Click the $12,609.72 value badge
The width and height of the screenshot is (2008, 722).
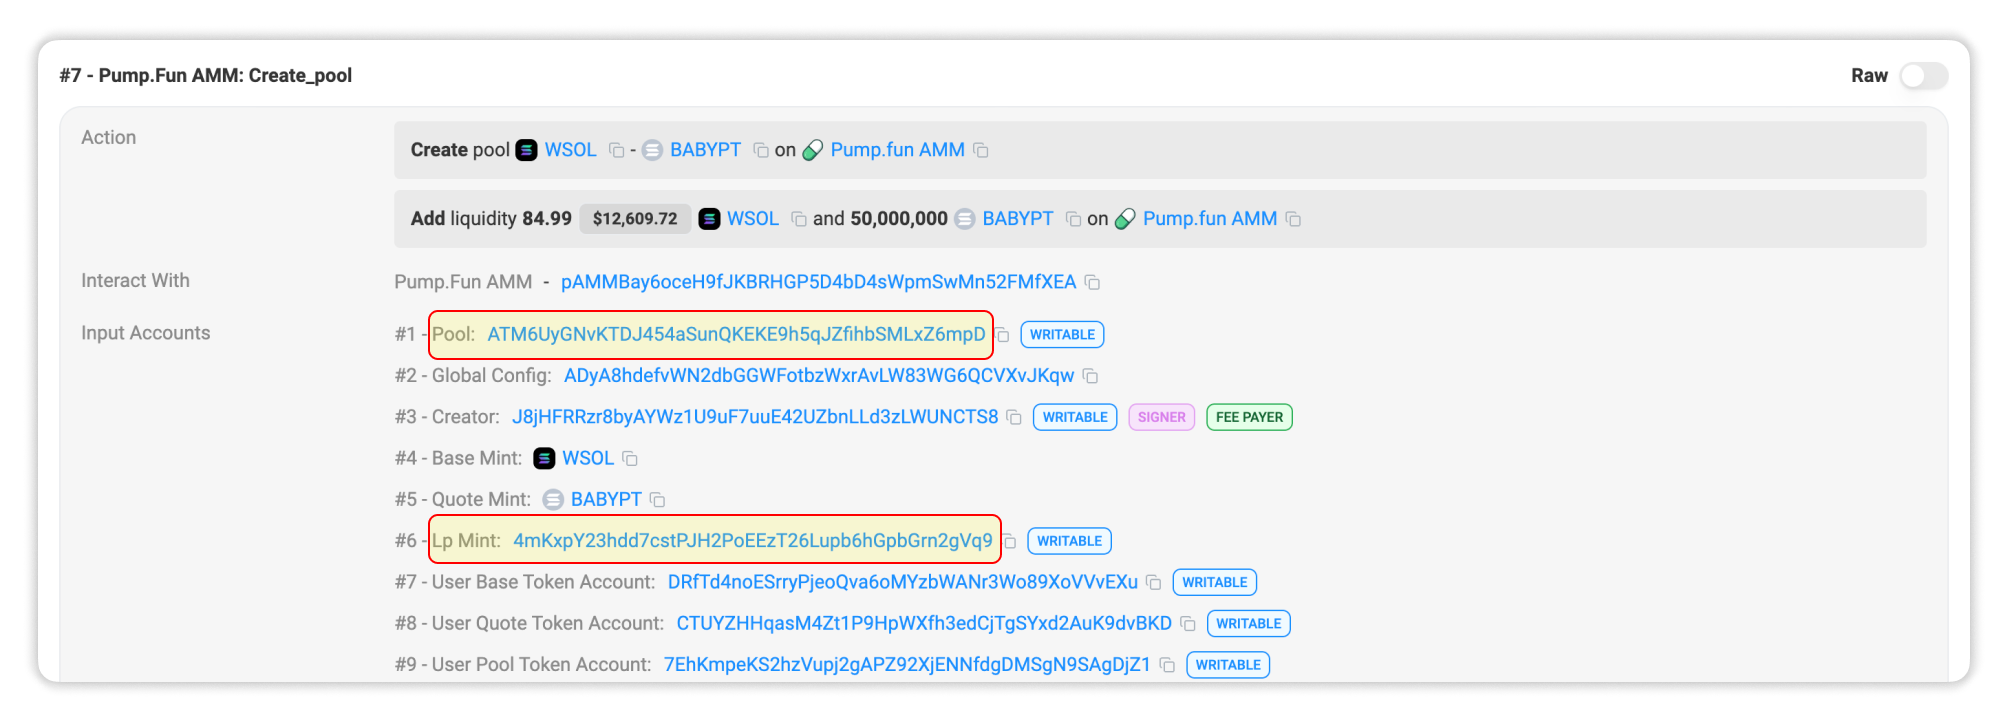635,219
